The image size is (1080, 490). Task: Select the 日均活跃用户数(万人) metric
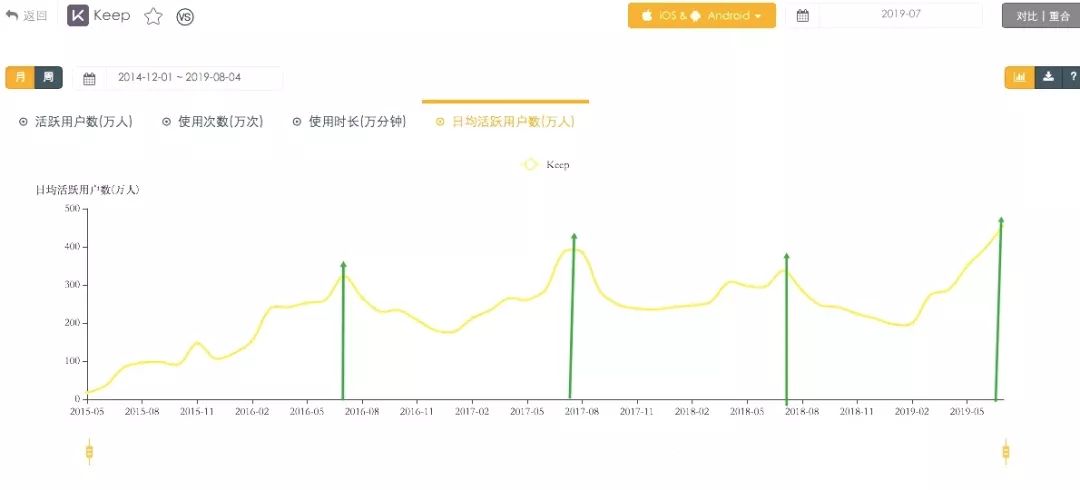click(x=505, y=122)
